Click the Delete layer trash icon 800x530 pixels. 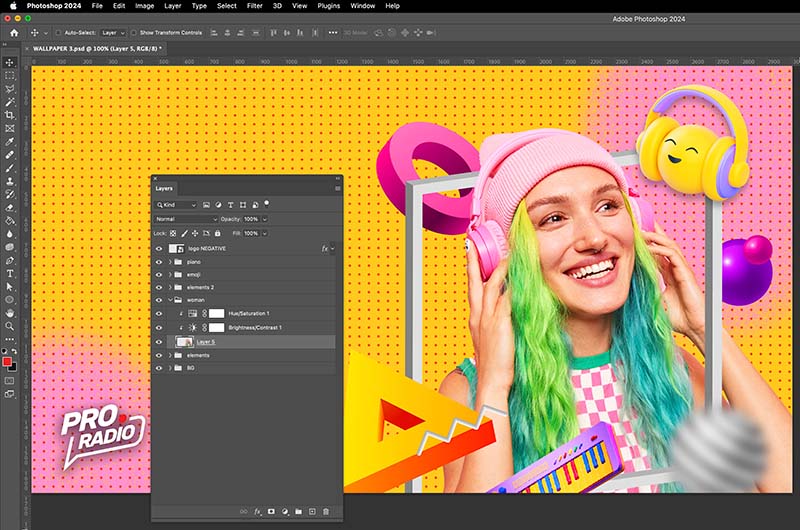coord(326,511)
